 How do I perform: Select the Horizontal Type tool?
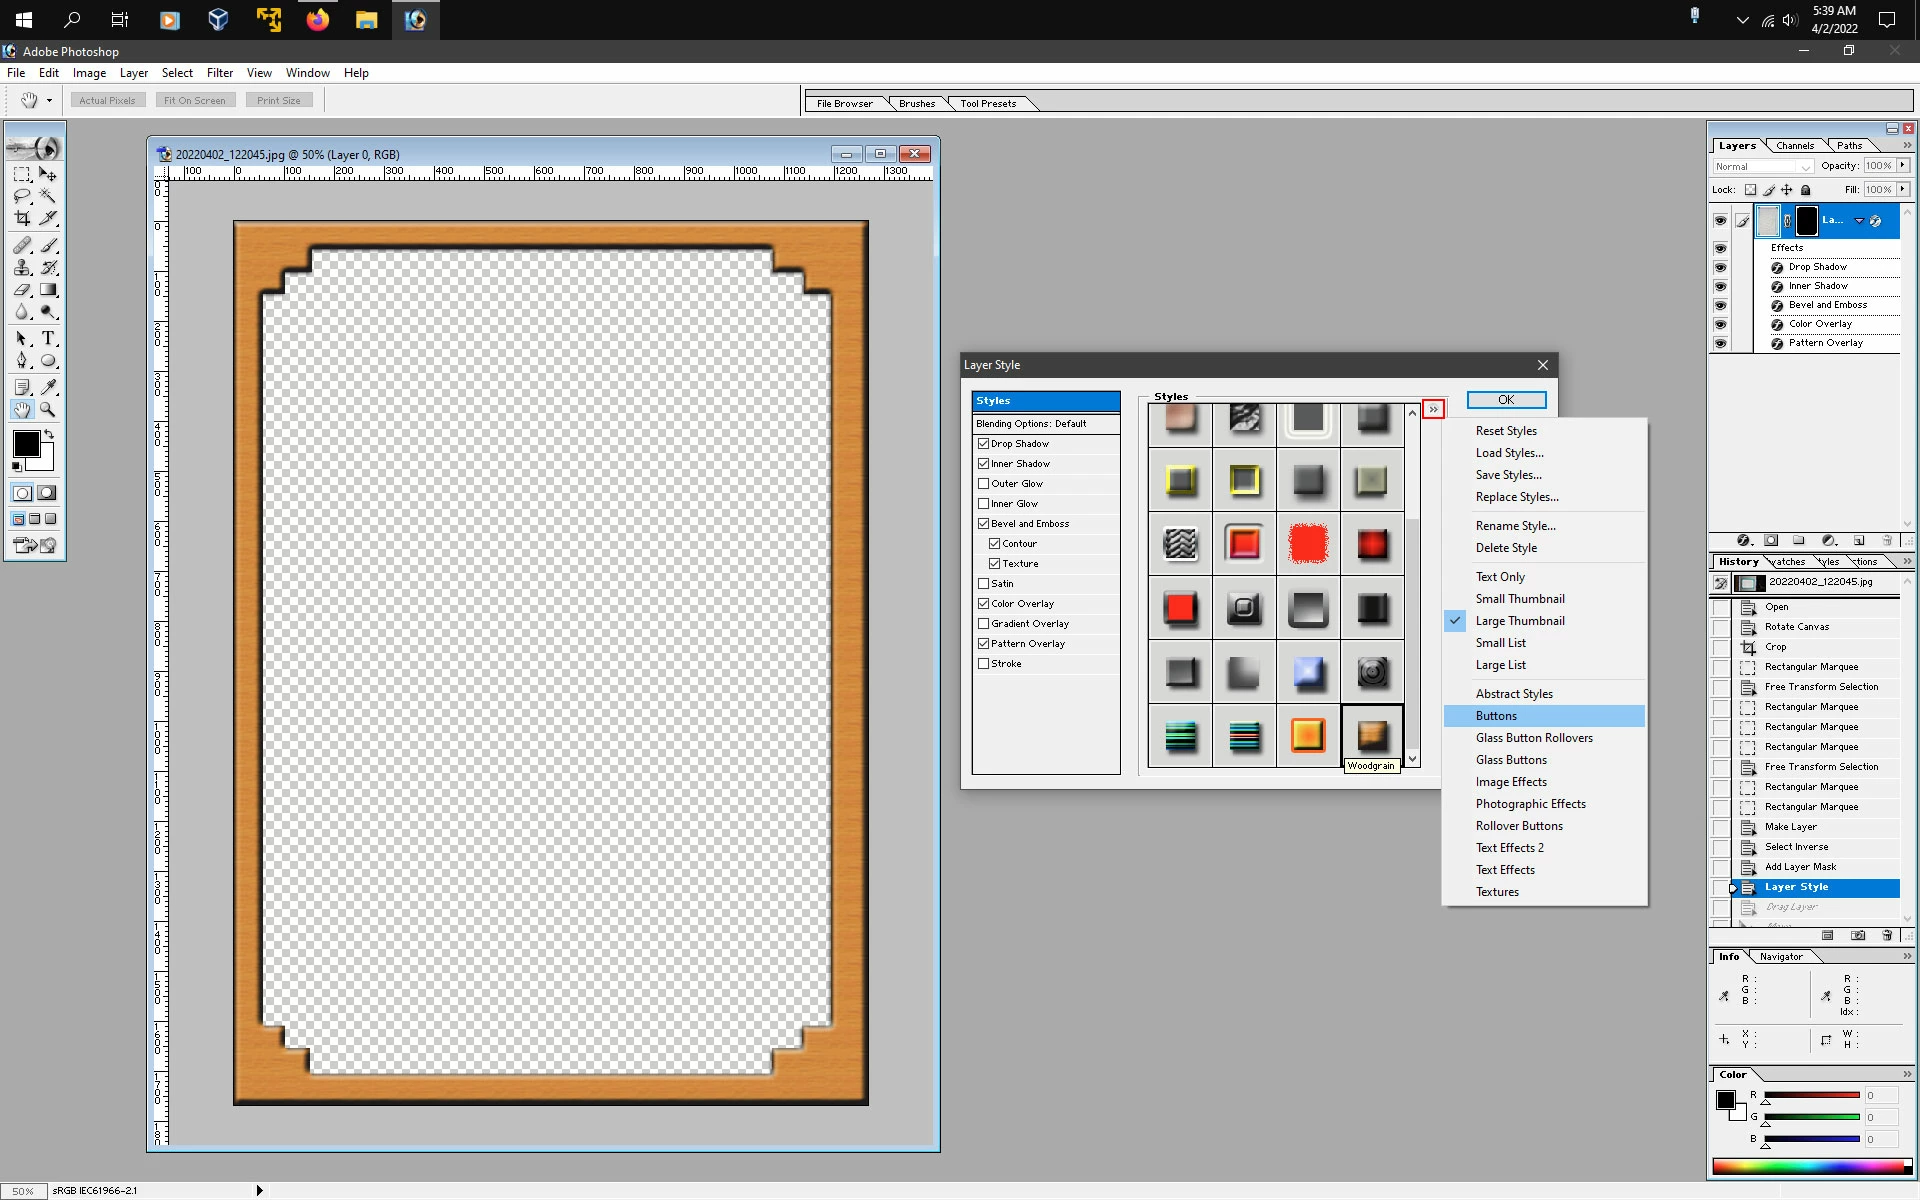[x=48, y=339]
